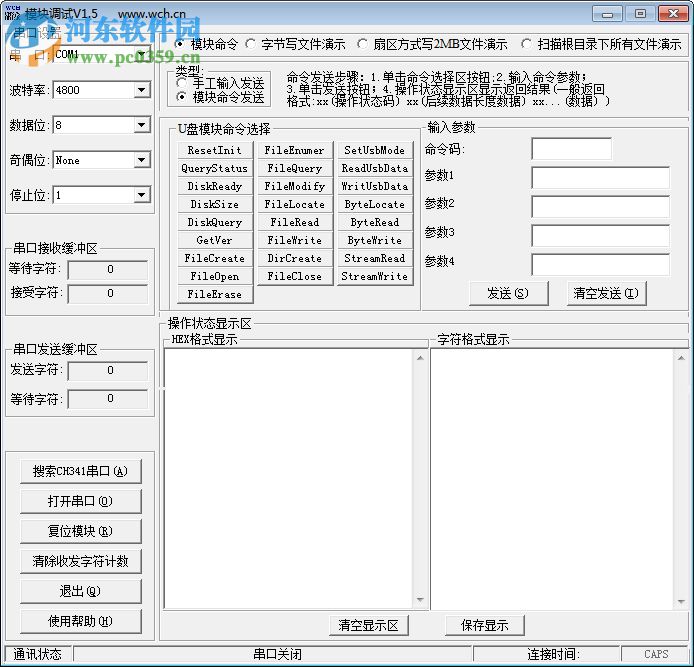This screenshot has width=694, height=667.
Task: Focus the 命令码 input field
Action: tap(572, 149)
